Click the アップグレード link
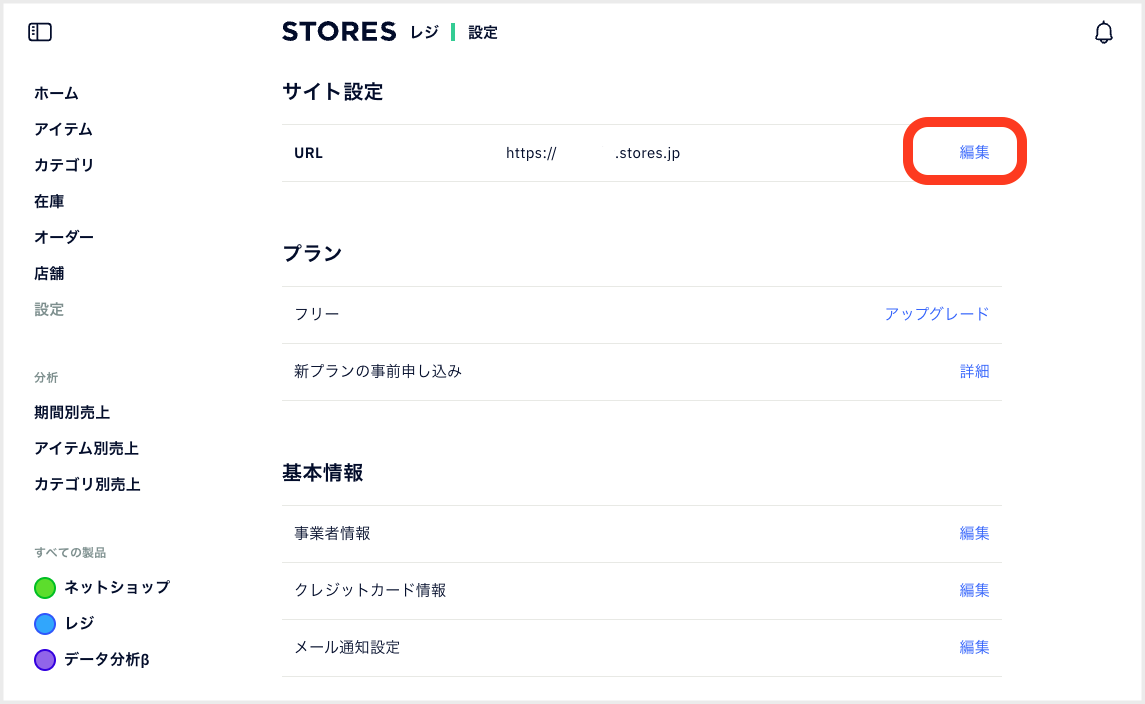Viewport: 1145px width, 704px height. [937, 314]
